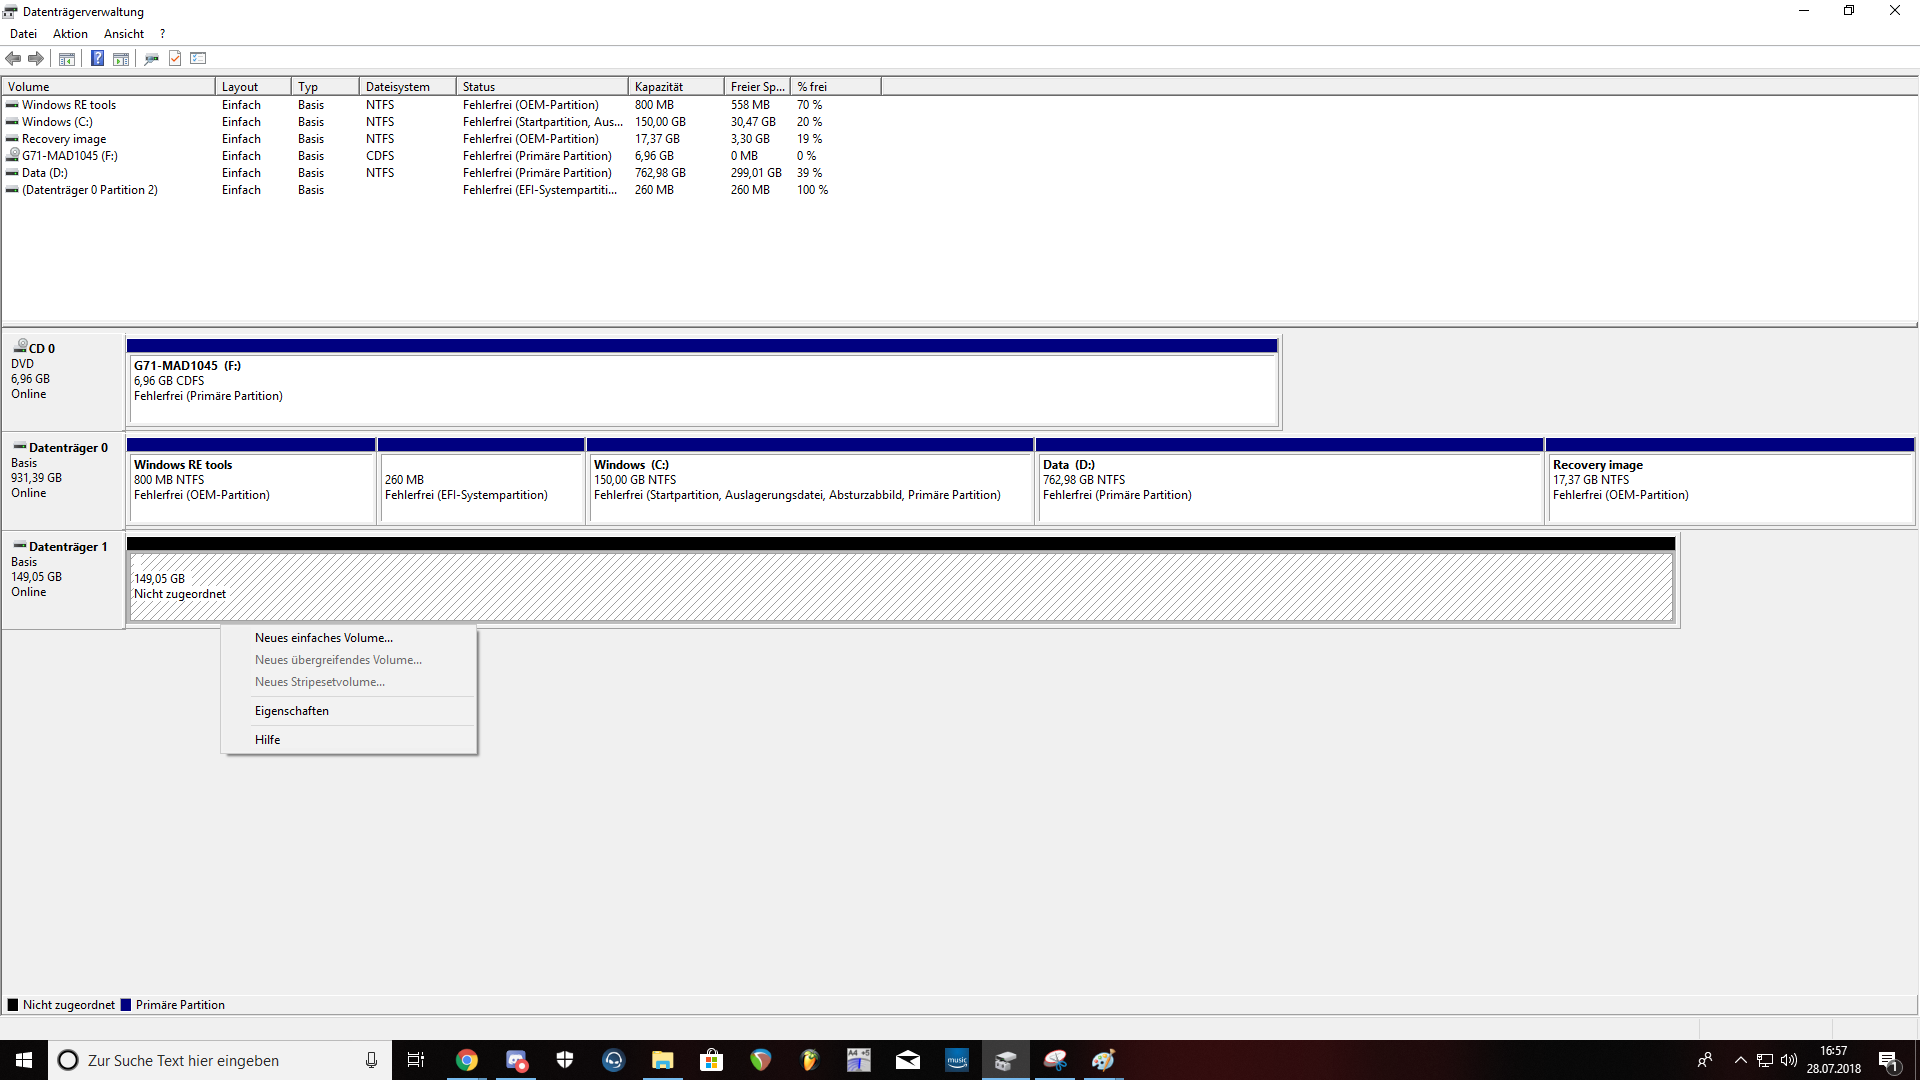Open the Ansicht menu
The height and width of the screenshot is (1080, 1920).
[x=124, y=34]
